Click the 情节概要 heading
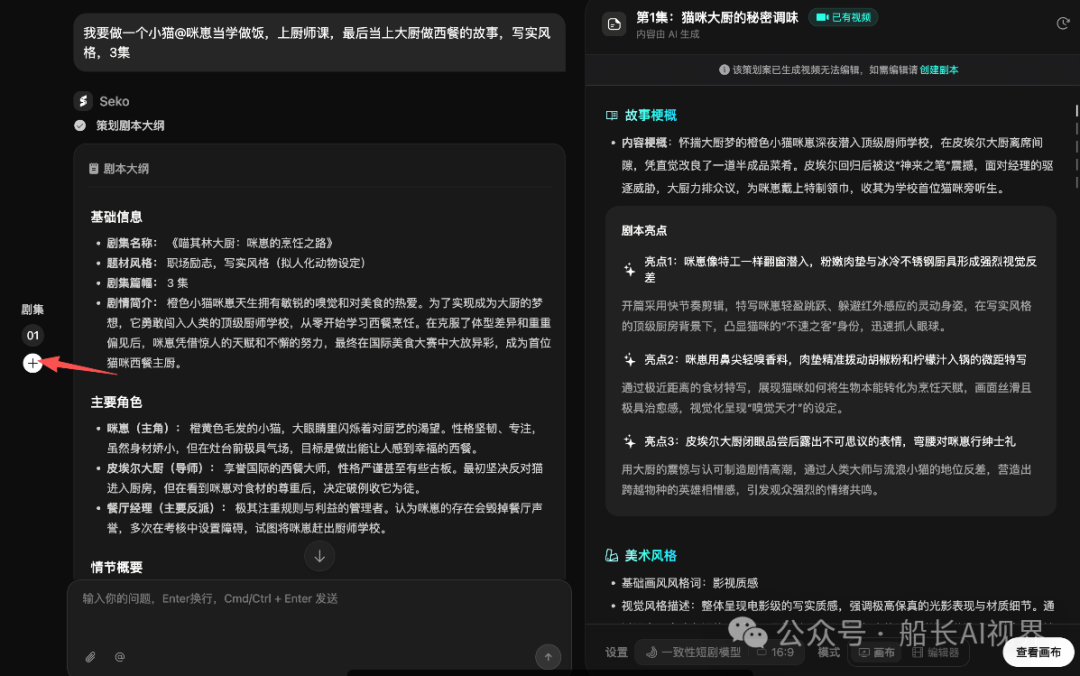Screen dimensions: 1080x676 coord(116,567)
